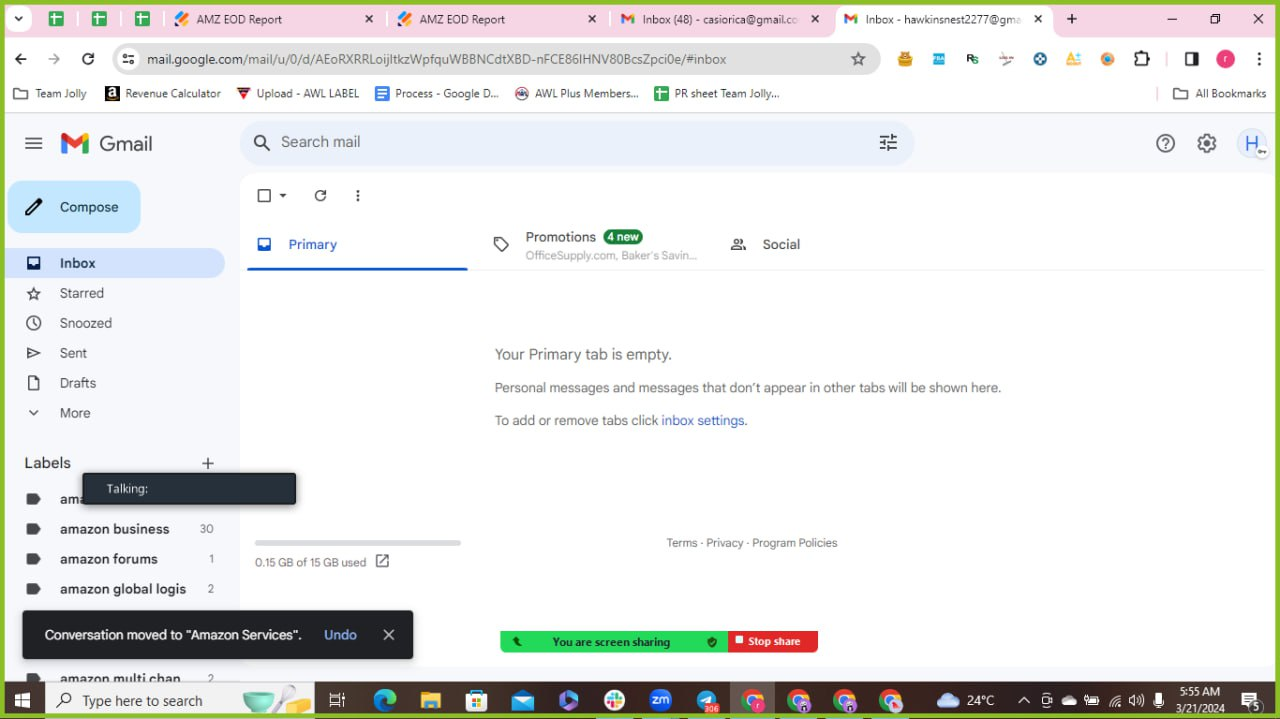This screenshot has height=719, width=1280.
Task: Open the Chrome three-dot menu
Action: tap(1259, 59)
